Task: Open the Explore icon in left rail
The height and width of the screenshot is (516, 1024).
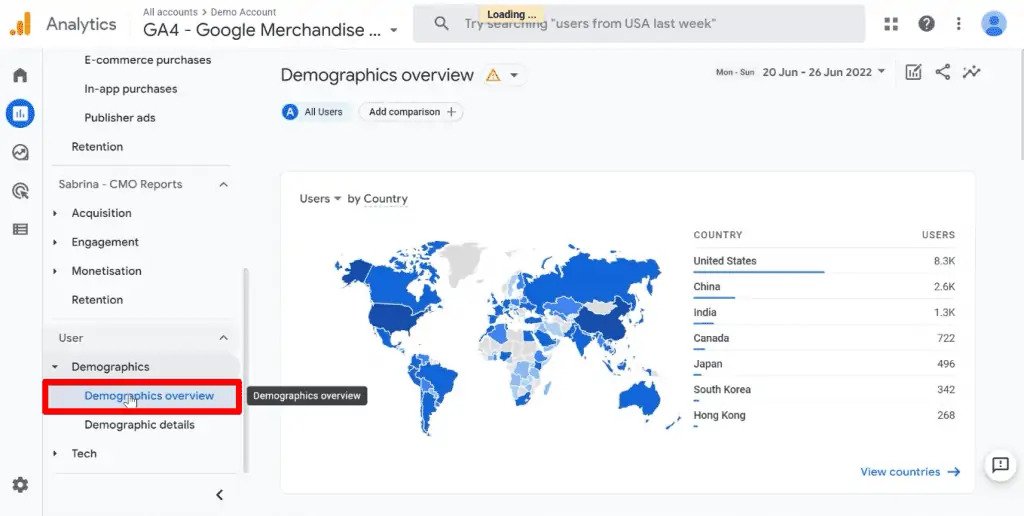Action: click(x=20, y=152)
